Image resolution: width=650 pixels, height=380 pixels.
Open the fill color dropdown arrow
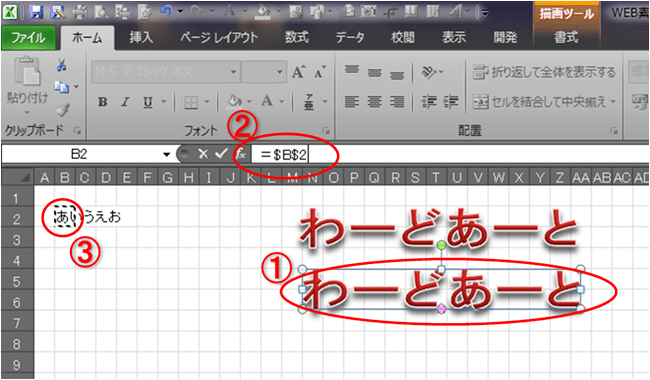(x=249, y=102)
